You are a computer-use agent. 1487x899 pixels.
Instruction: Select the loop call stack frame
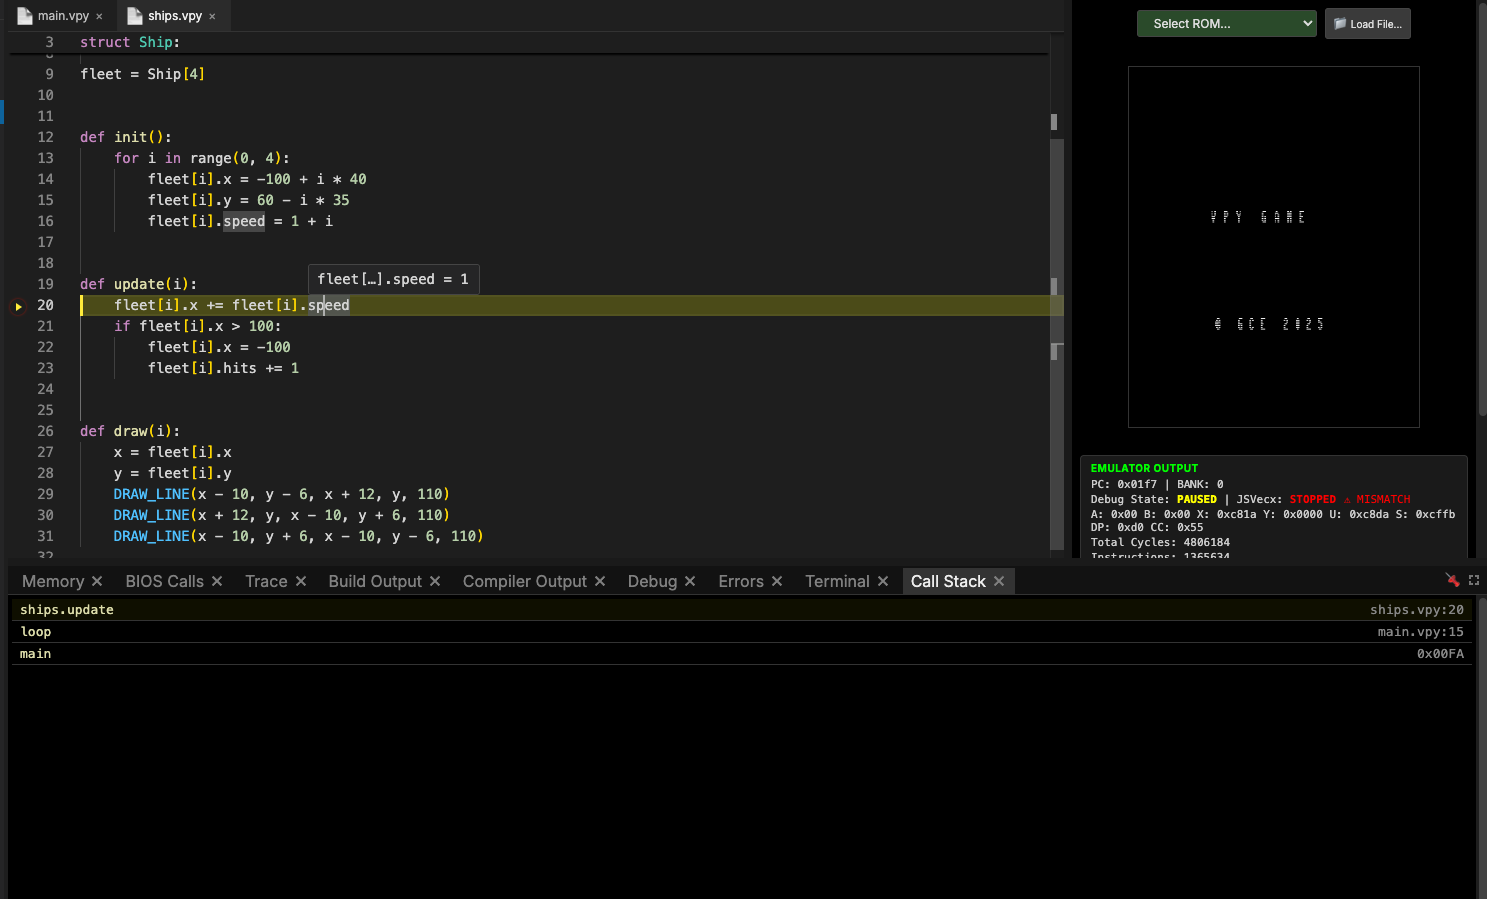[x=740, y=632]
